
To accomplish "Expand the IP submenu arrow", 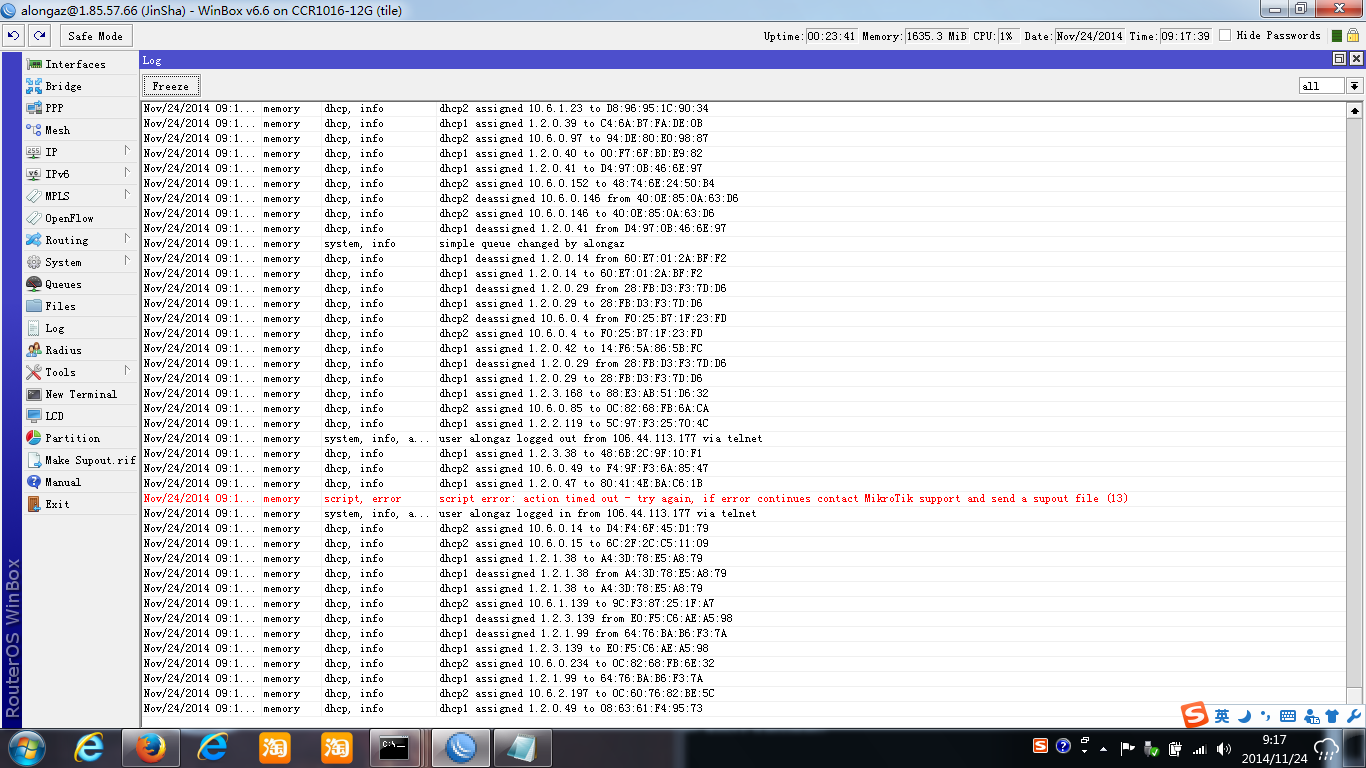I will click(x=127, y=151).
